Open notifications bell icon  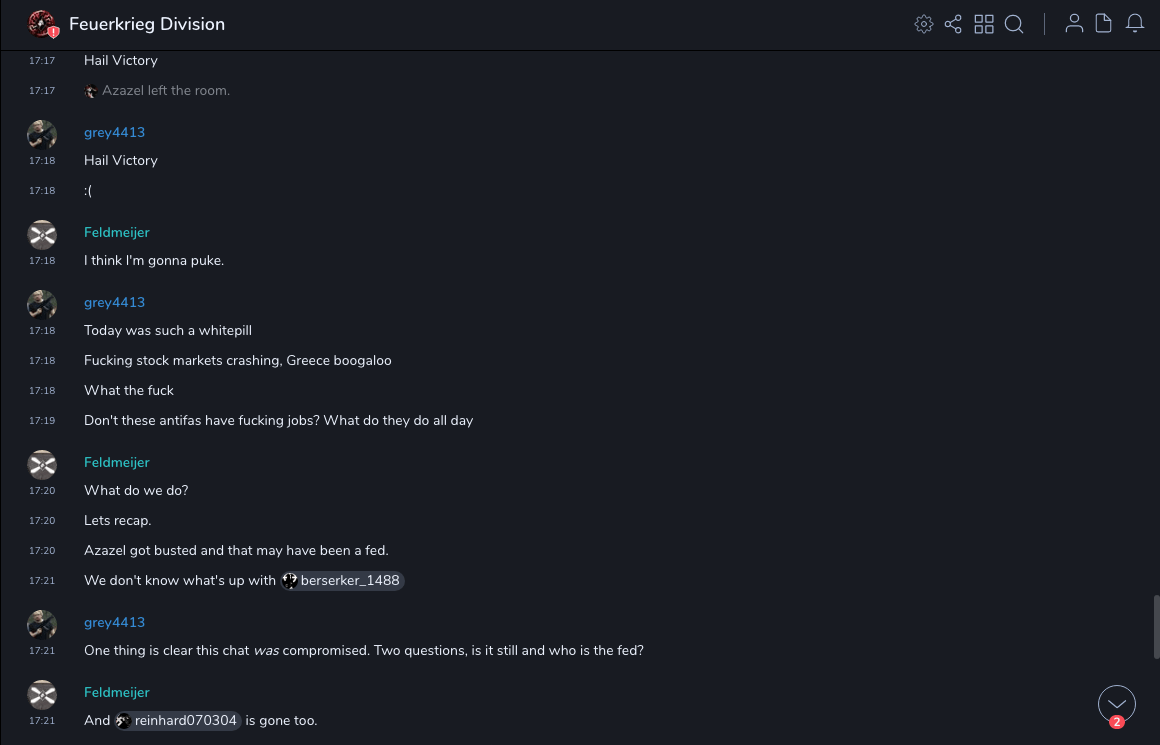tap(1135, 24)
